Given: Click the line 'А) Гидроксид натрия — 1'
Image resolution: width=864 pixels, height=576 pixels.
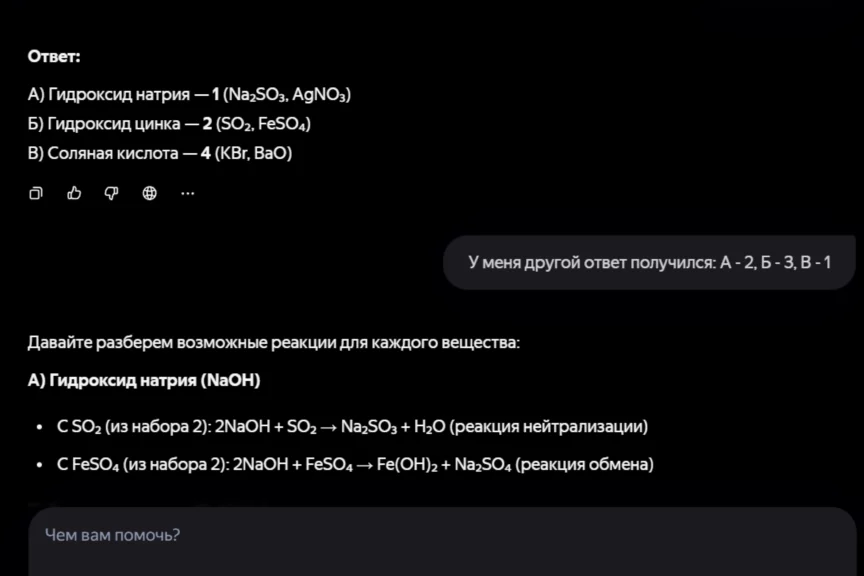Looking at the screenshot, I should tap(120, 95).
